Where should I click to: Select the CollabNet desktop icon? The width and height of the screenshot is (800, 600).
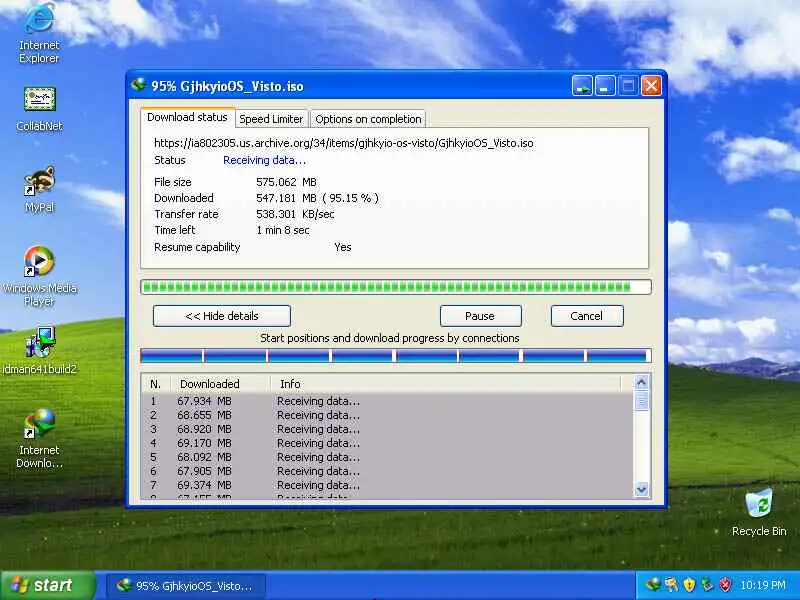click(39, 109)
